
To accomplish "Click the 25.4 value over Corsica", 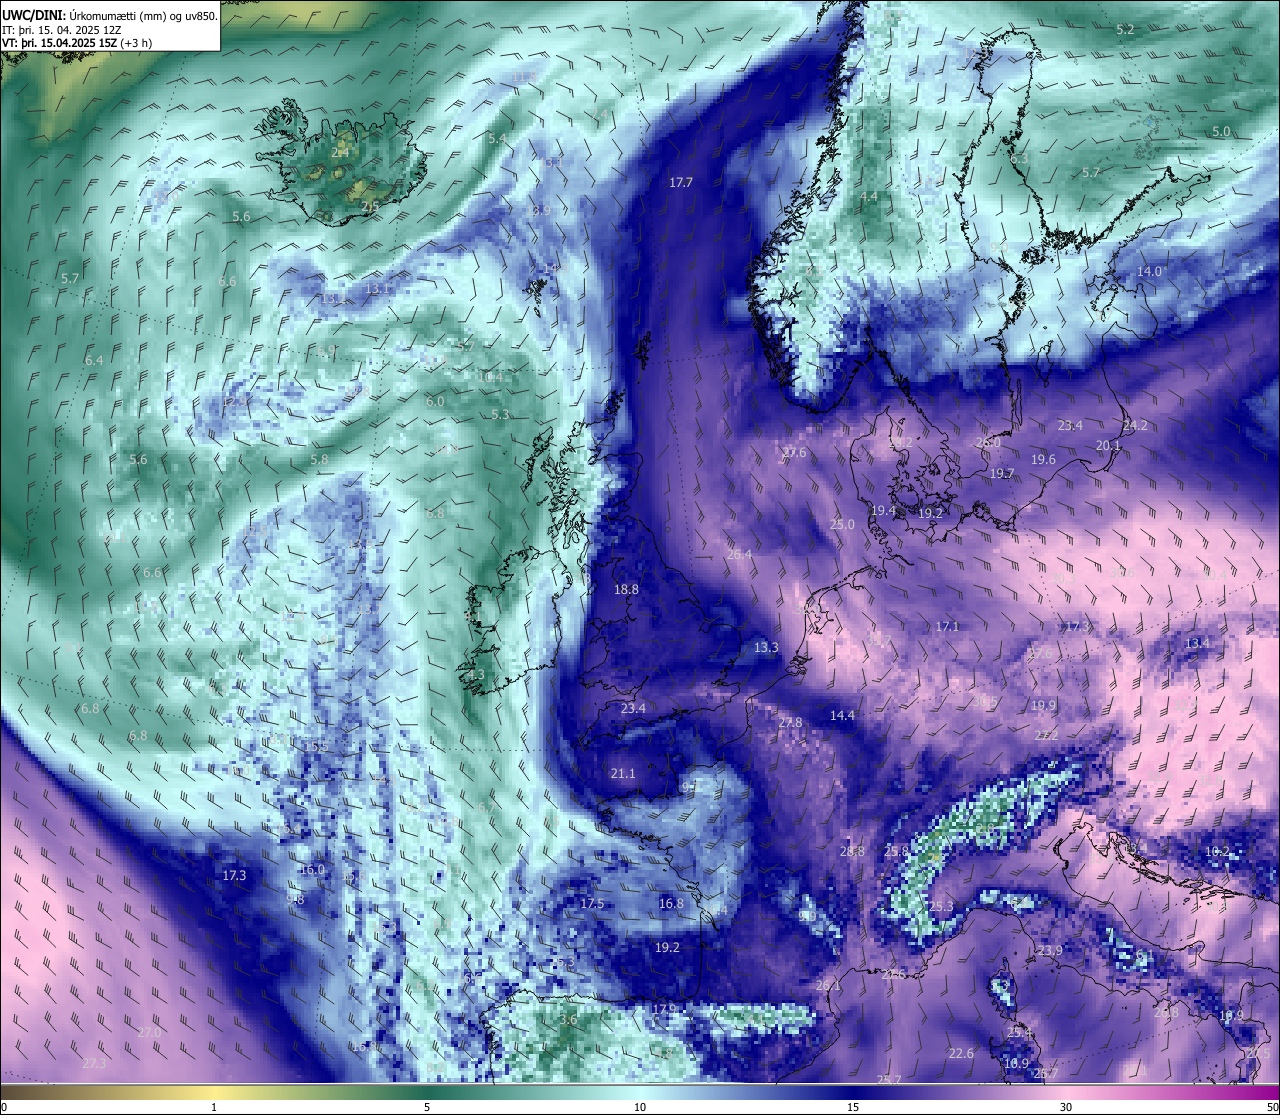I will click(1019, 1031).
